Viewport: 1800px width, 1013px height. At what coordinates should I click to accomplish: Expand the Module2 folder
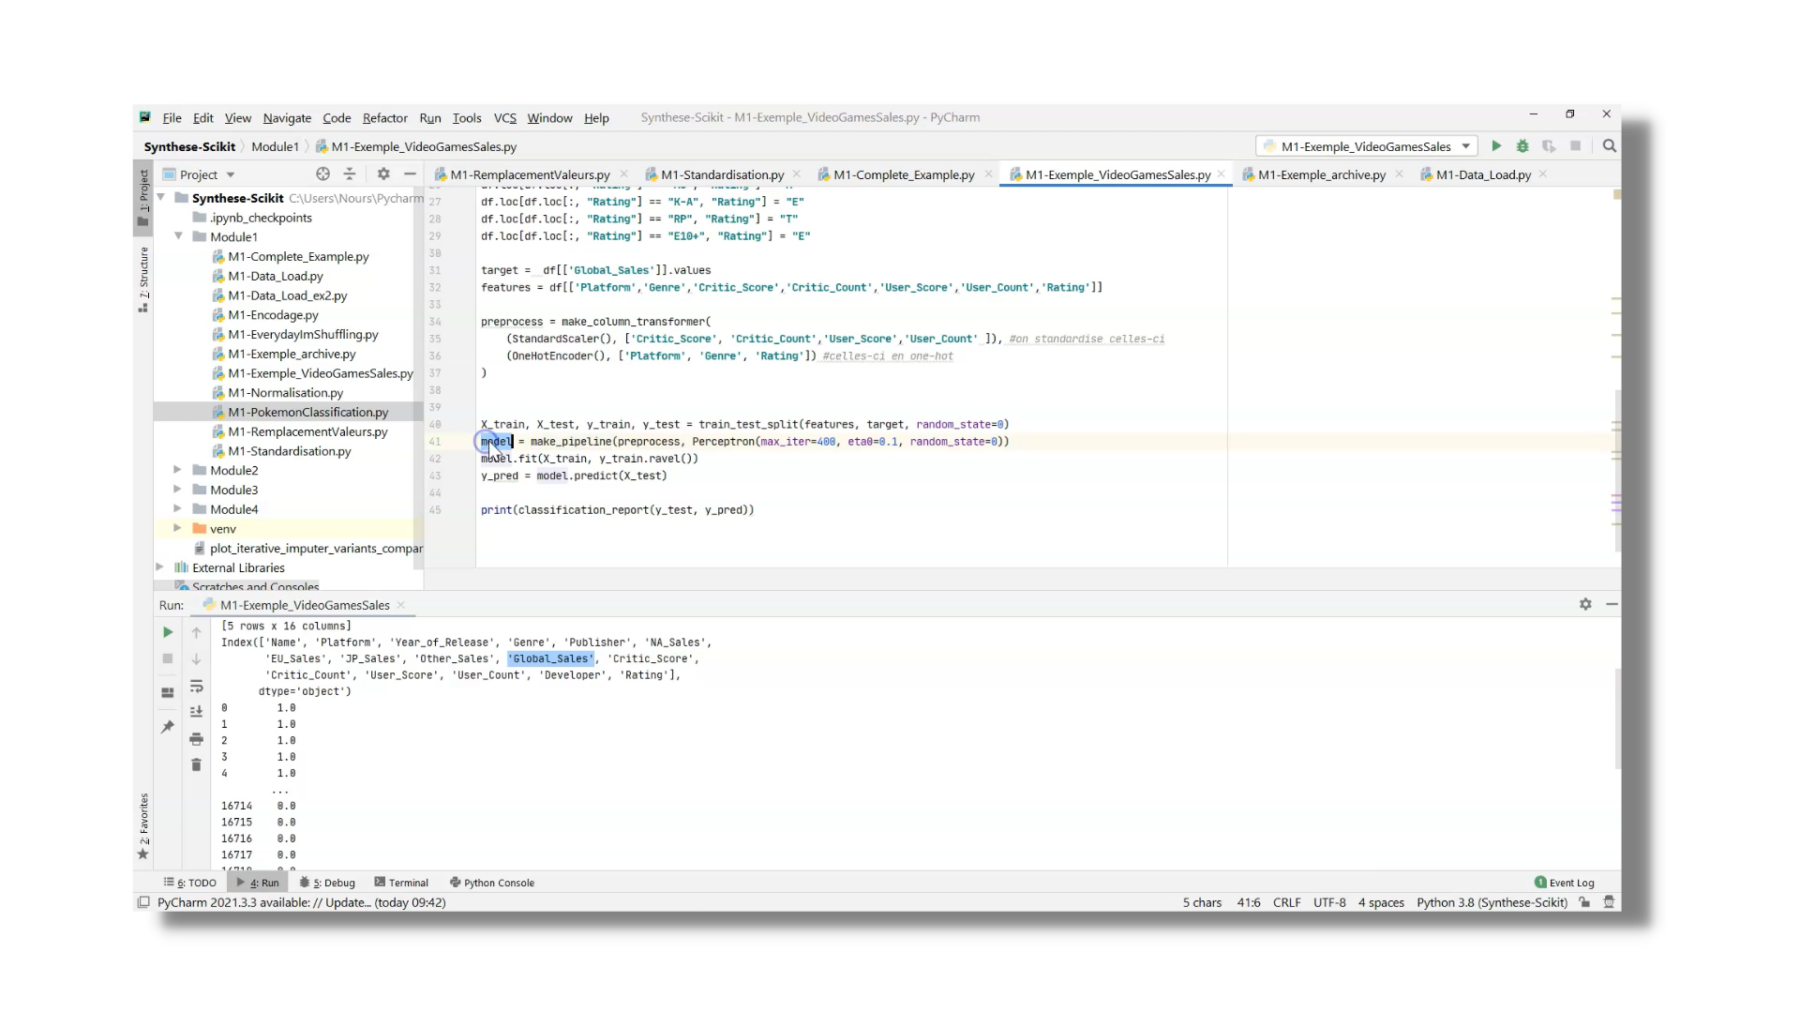[178, 470]
